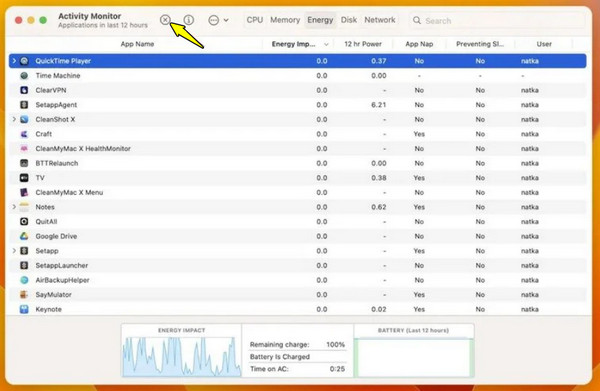The image size is (600, 391).
Task: Select the CleanMyMac X Menu icon
Action: tap(24, 192)
